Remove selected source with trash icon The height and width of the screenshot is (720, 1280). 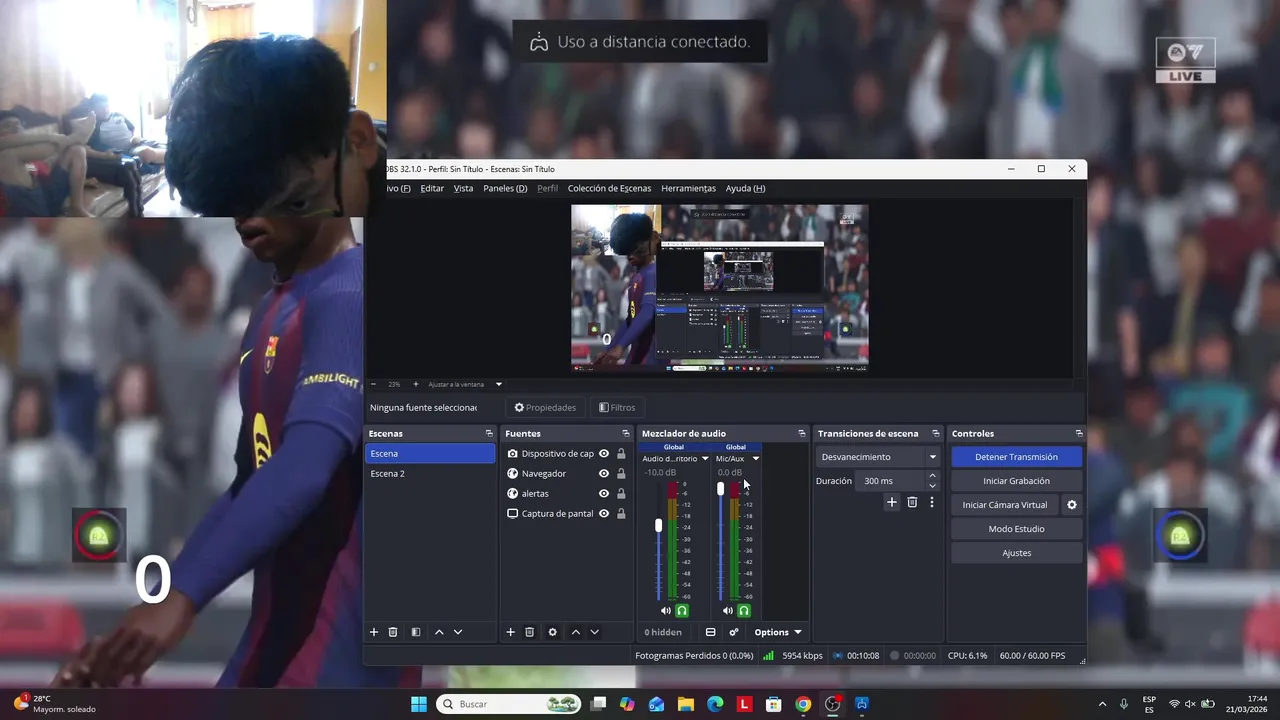[530, 632]
